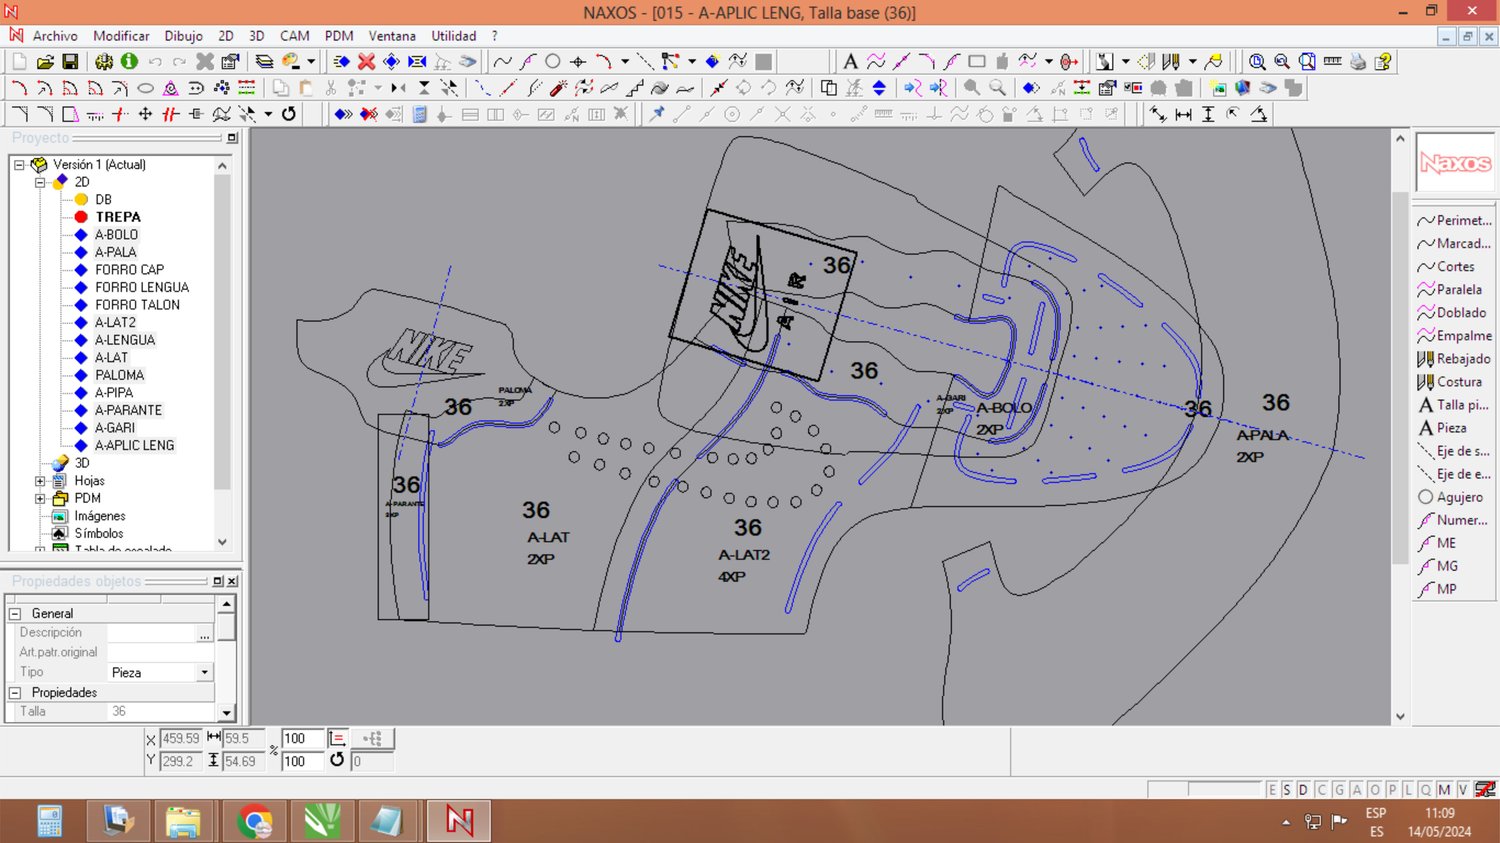Toggle the Q status bar indicator
This screenshot has width=1500, height=843.
1426,790
